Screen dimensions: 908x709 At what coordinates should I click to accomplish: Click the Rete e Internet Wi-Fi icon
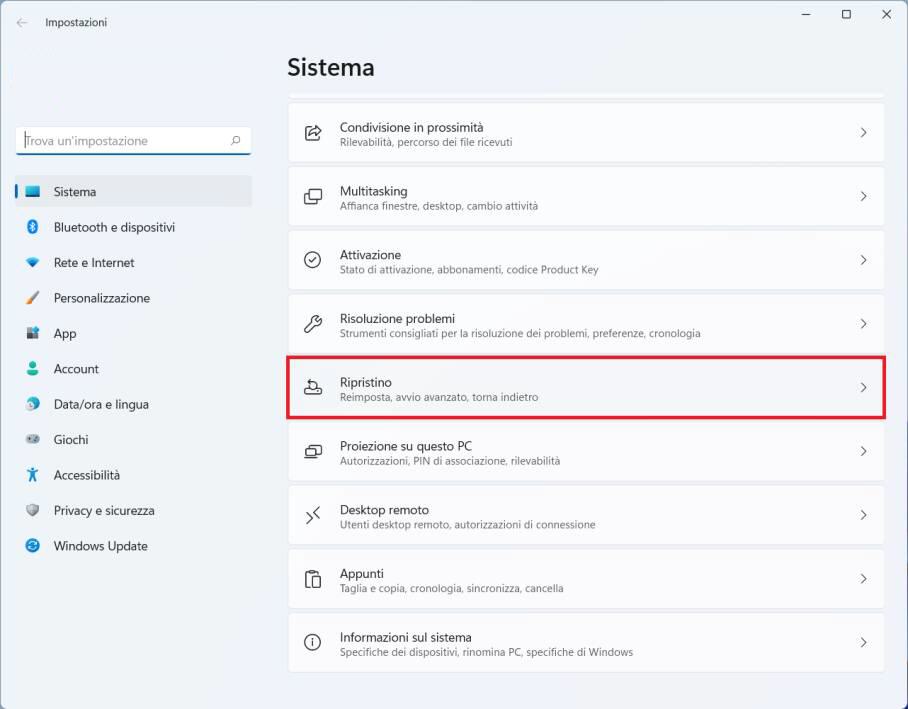(33, 263)
